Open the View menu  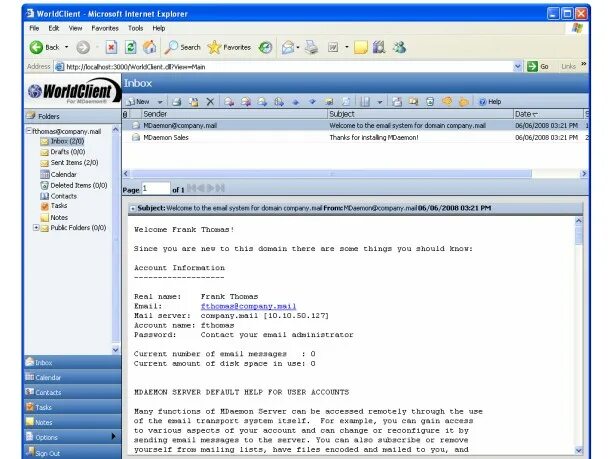[x=75, y=28]
